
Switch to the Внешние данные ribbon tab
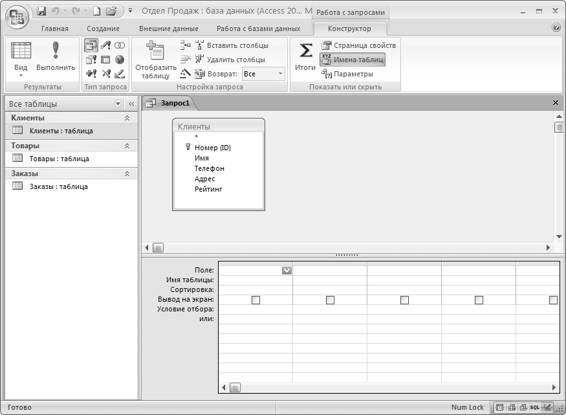(169, 29)
